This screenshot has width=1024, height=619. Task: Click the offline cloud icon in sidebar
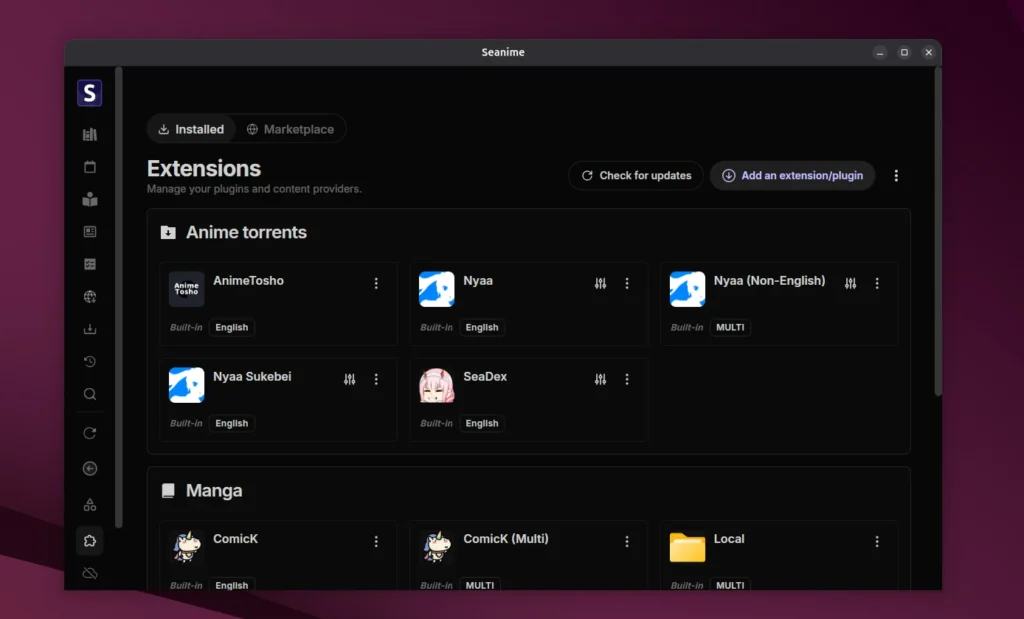tap(90, 574)
